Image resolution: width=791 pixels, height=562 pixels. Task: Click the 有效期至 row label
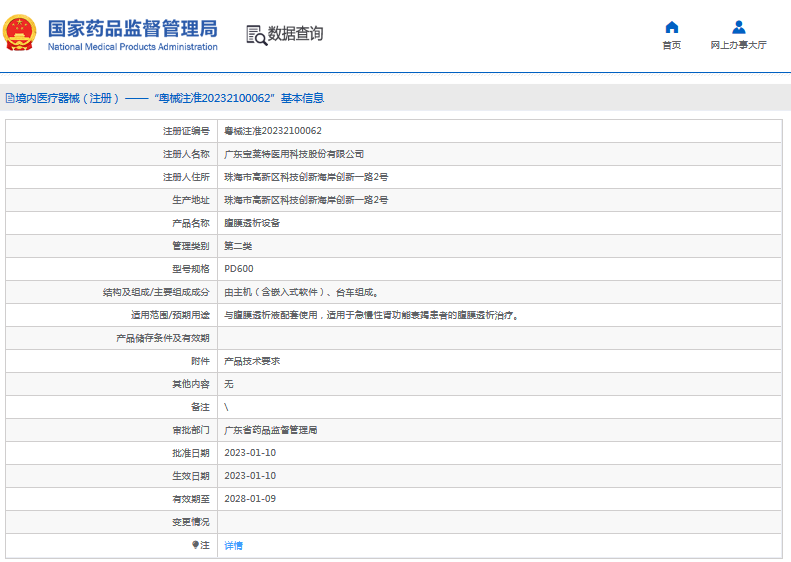(x=191, y=499)
